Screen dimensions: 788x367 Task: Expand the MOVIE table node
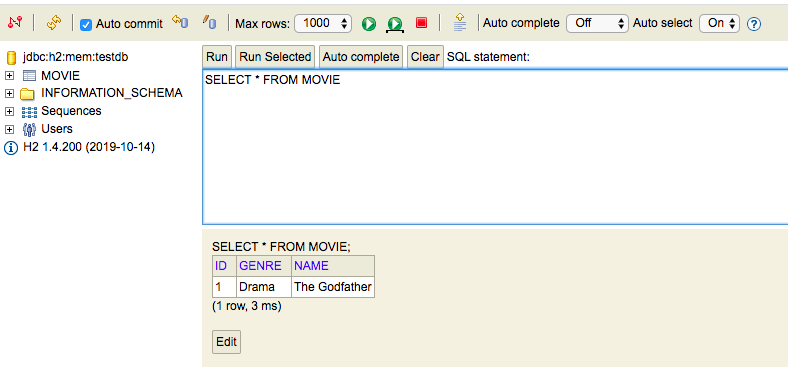point(9,76)
